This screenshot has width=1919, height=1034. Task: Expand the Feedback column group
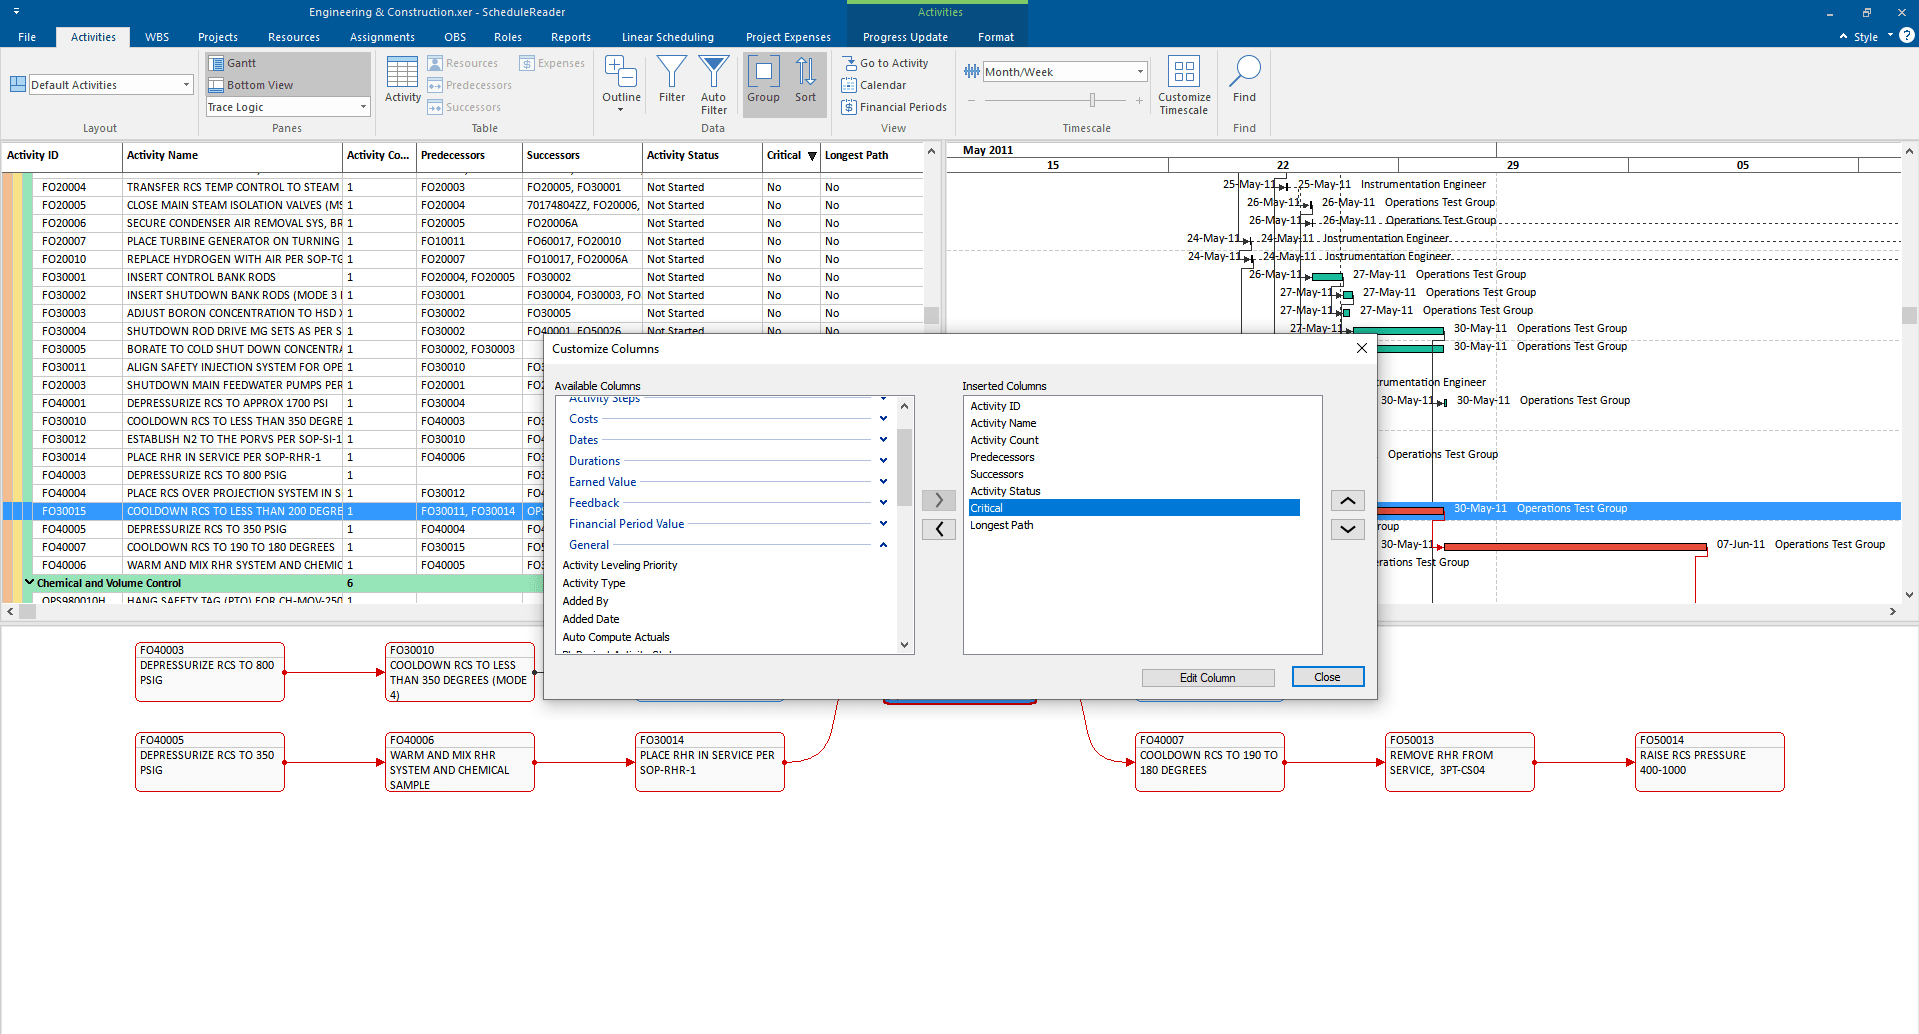click(x=883, y=503)
